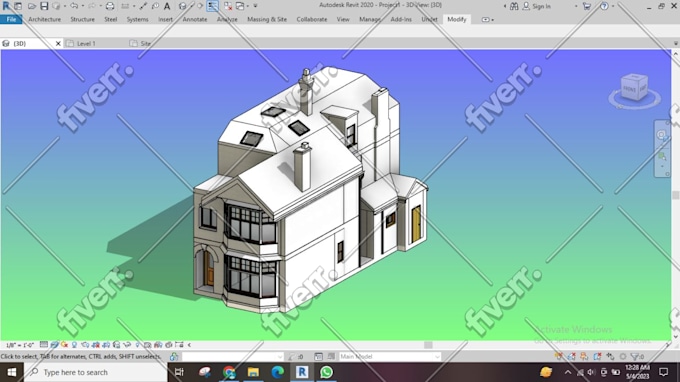This screenshot has width=680, height=382.
Task: Switch to the Architecture ribbon tab
Action: (x=45, y=20)
